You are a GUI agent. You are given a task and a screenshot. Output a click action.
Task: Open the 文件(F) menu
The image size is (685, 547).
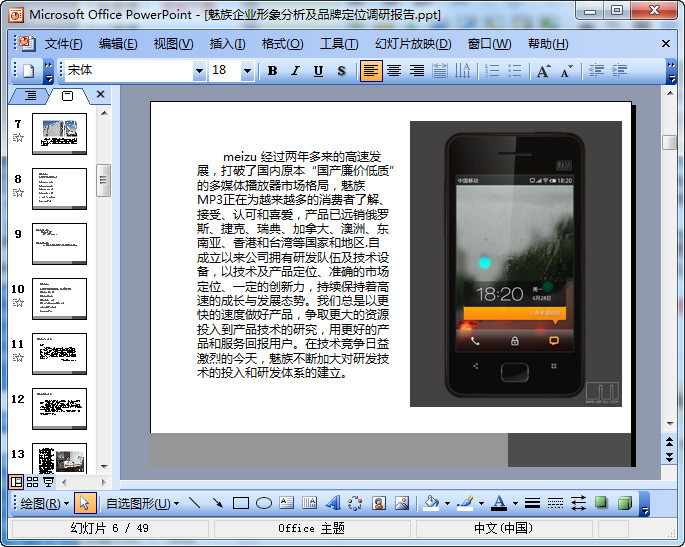point(63,44)
